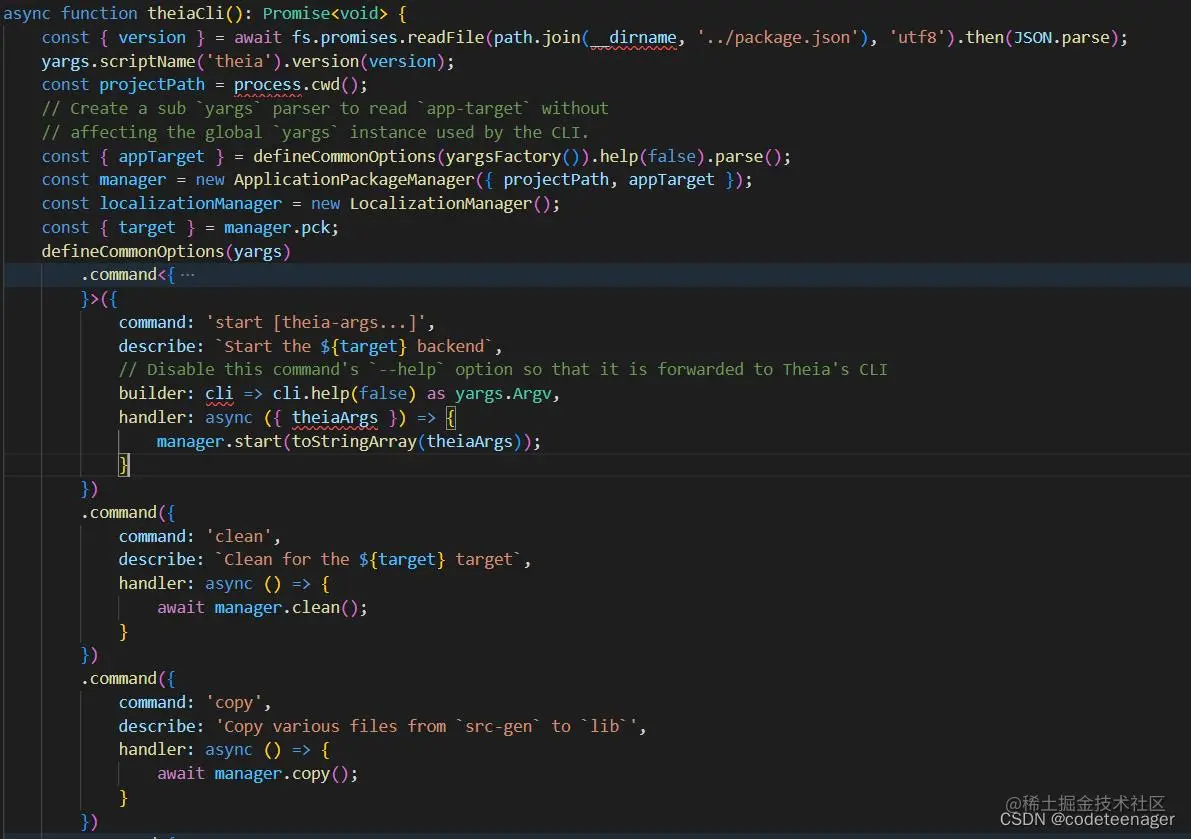The height and width of the screenshot is (839, 1191).
Task: Click yargsFactory() call
Action: 513,156
